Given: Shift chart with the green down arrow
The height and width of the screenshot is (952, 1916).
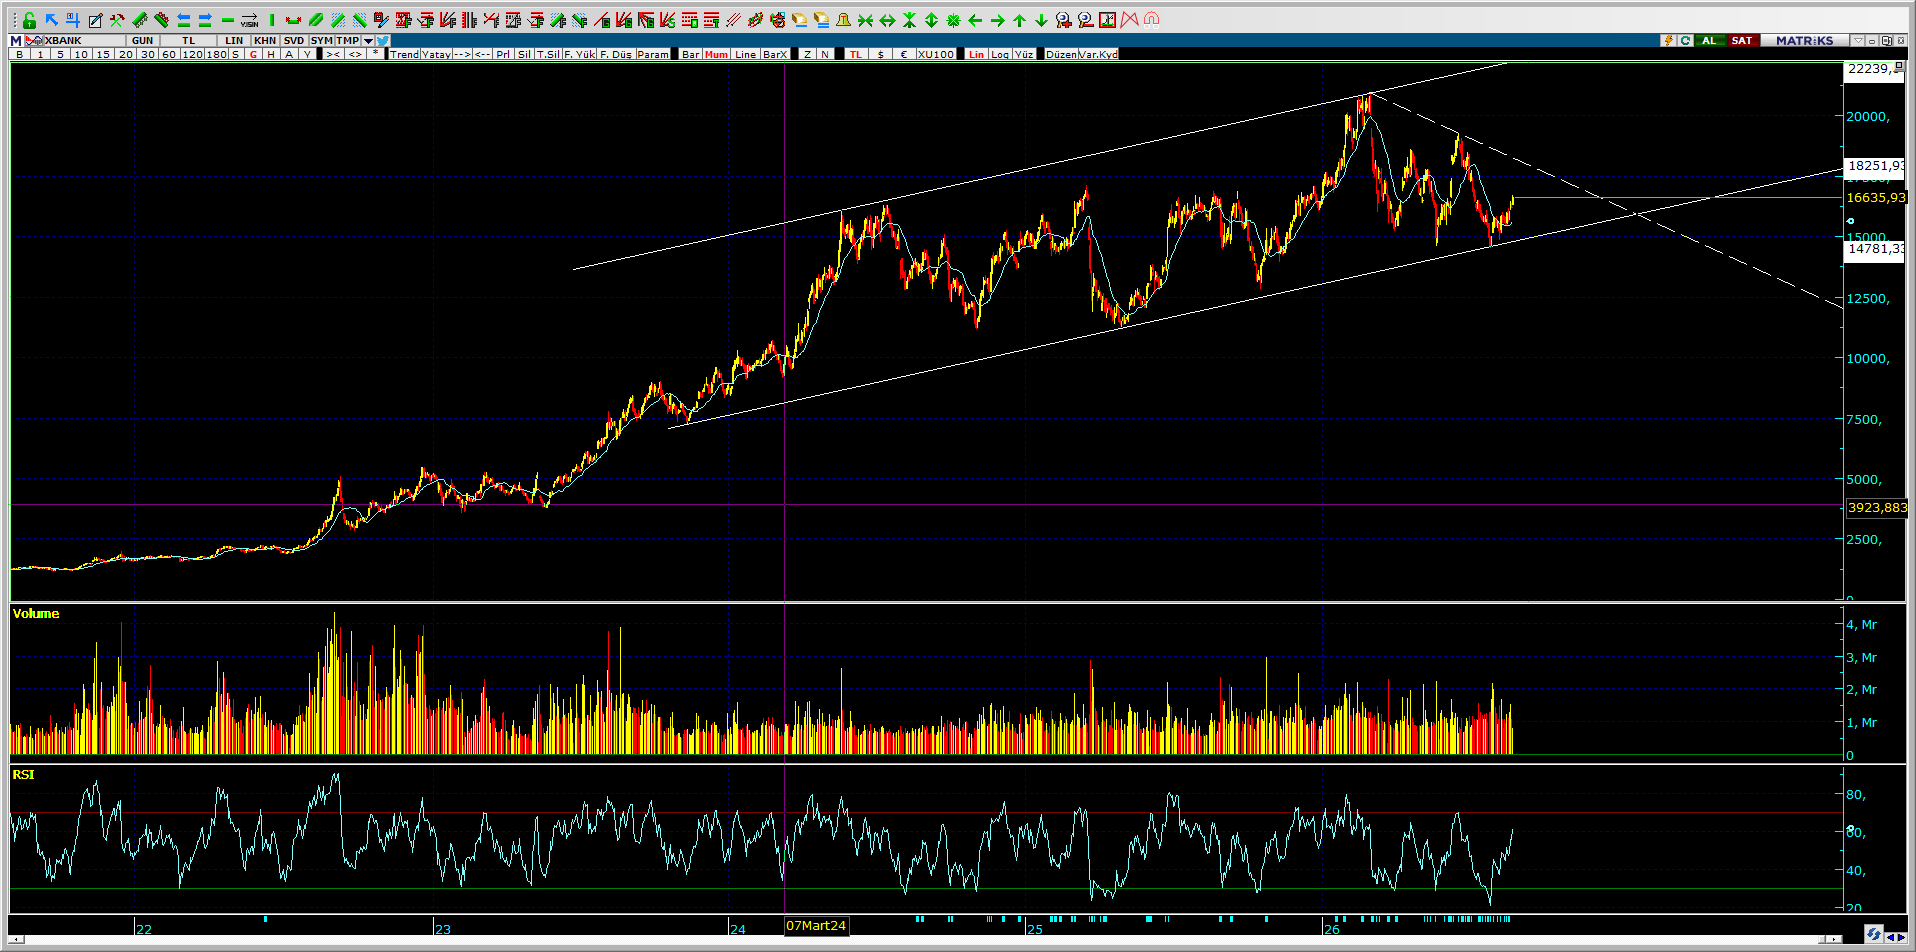Looking at the screenshot, I should pyautogui.click(x=1041, y=20).
